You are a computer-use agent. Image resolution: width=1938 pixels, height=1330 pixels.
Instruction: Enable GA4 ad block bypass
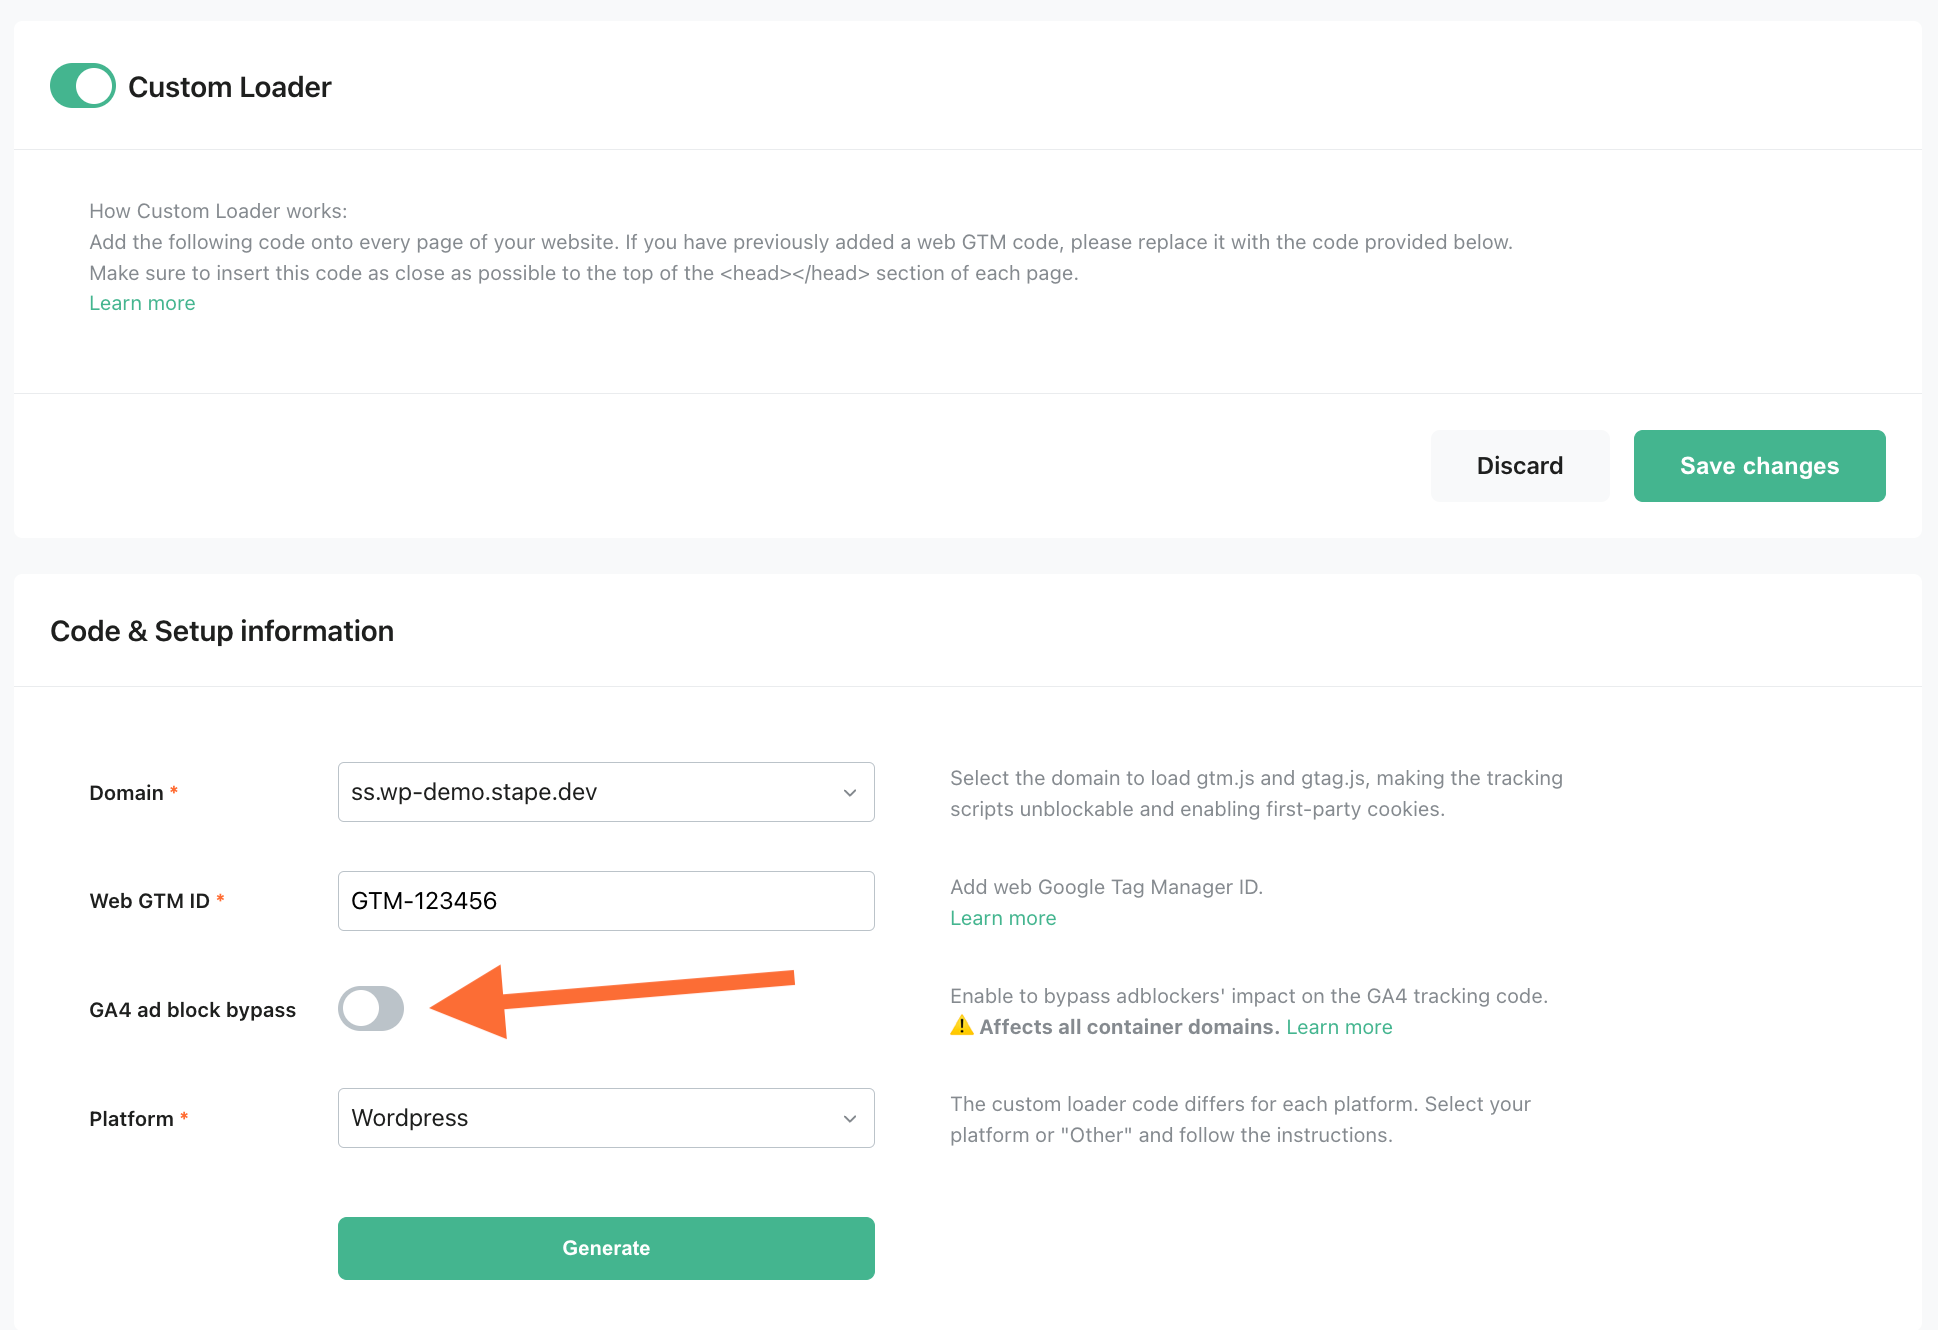(370, 1009)
